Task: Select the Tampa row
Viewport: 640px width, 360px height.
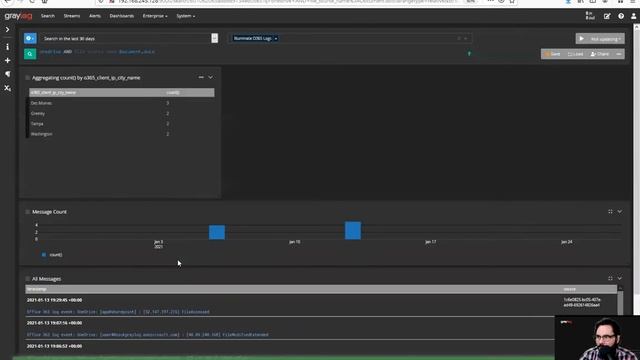Action: coord(121,124)
